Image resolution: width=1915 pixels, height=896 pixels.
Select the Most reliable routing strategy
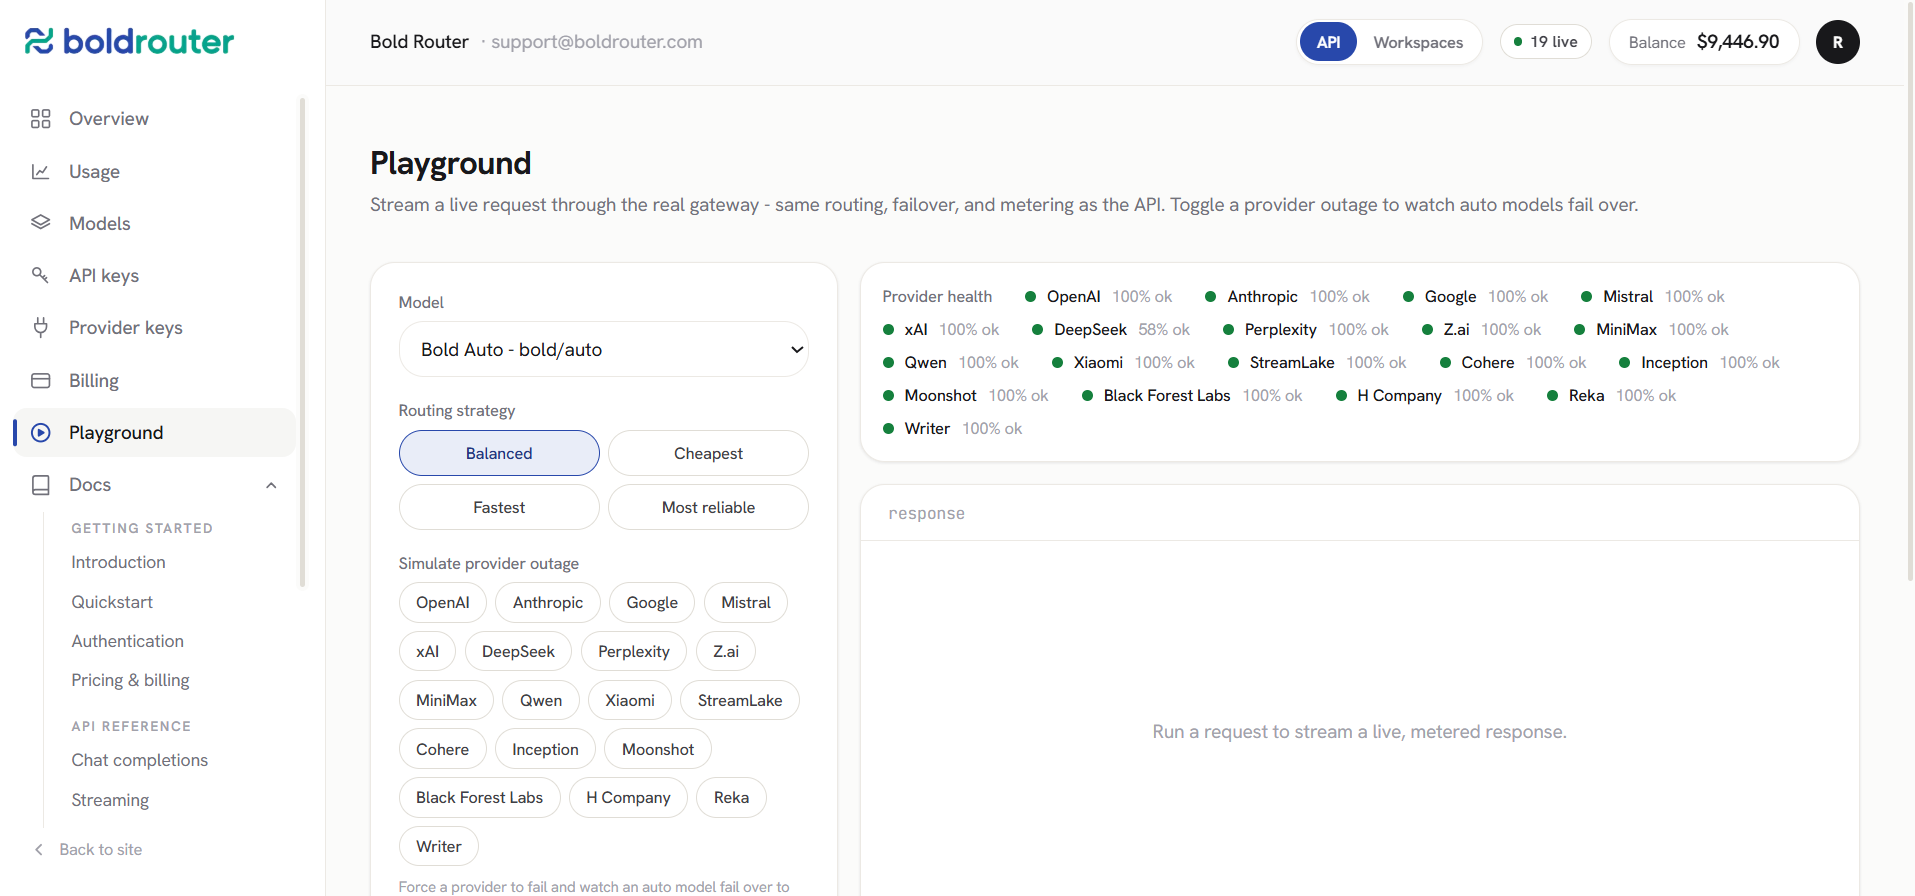(x=708, y=507)
